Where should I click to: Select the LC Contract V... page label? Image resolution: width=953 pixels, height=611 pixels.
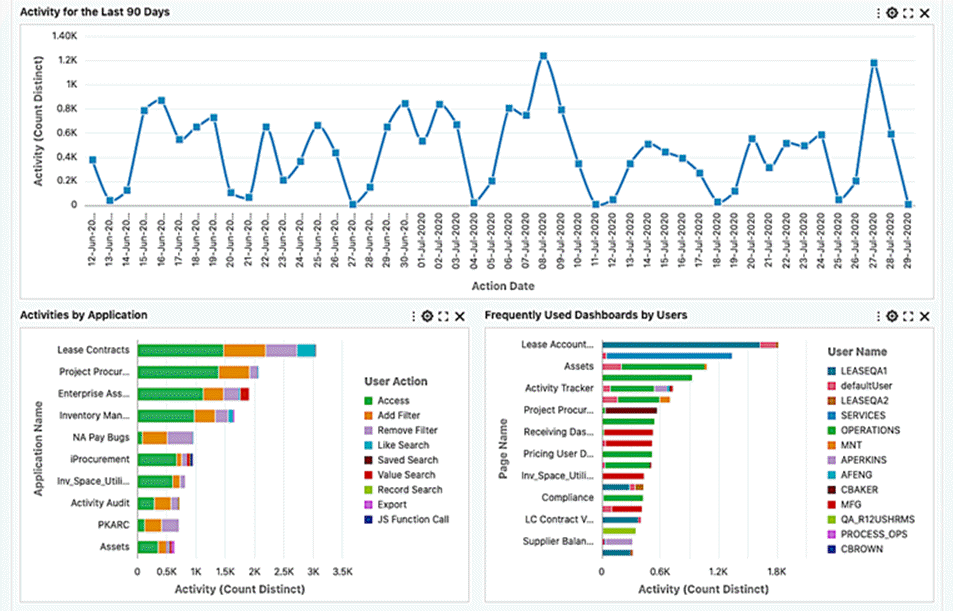(x=559, y=519)
